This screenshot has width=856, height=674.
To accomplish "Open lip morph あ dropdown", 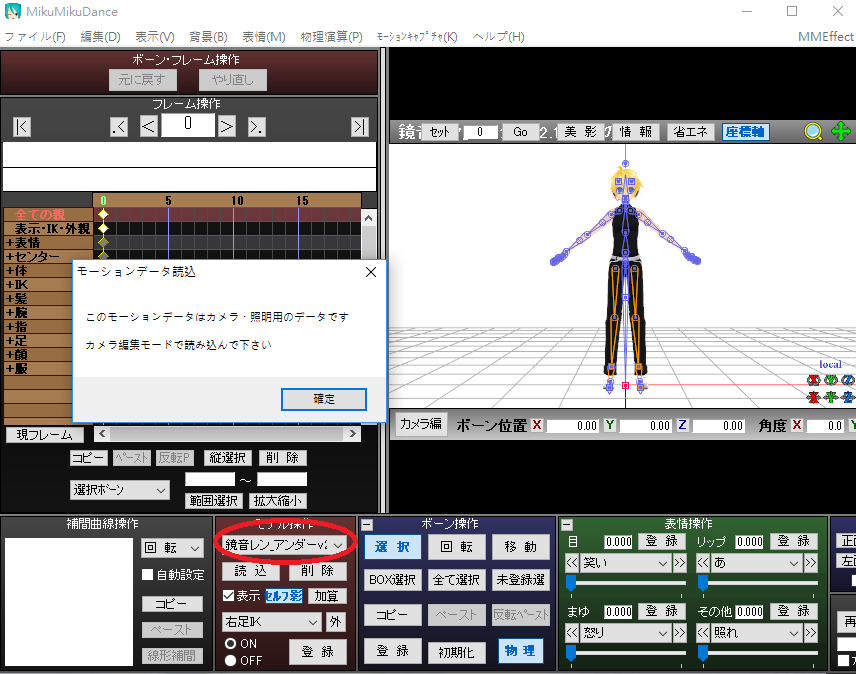I will point(757,563).
